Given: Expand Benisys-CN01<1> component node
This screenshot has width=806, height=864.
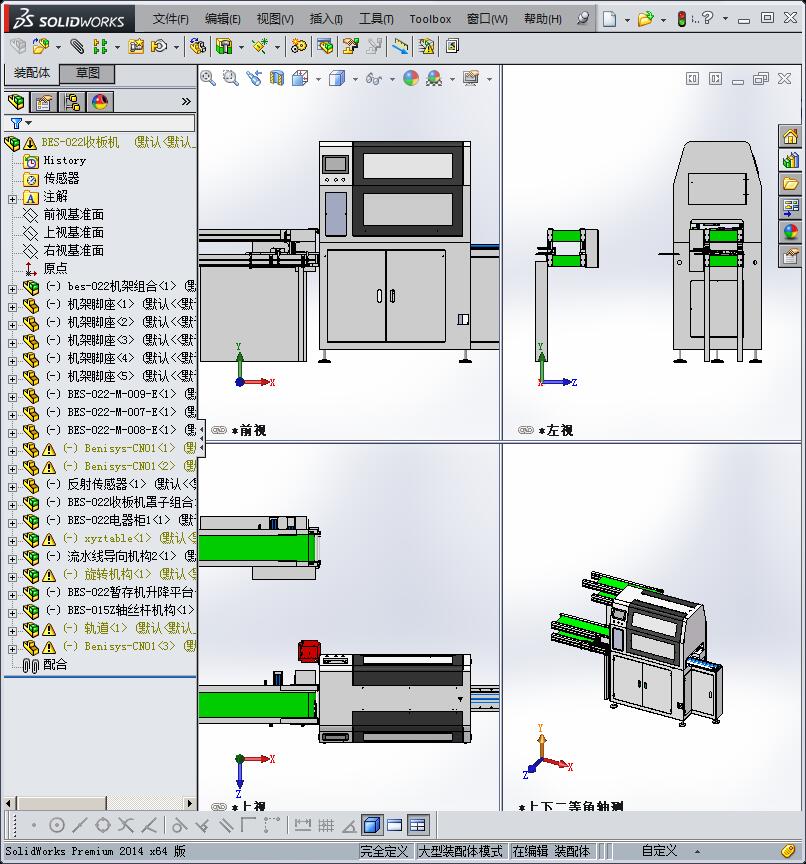Looking at the screenshot, I should (x=13, y=451).
